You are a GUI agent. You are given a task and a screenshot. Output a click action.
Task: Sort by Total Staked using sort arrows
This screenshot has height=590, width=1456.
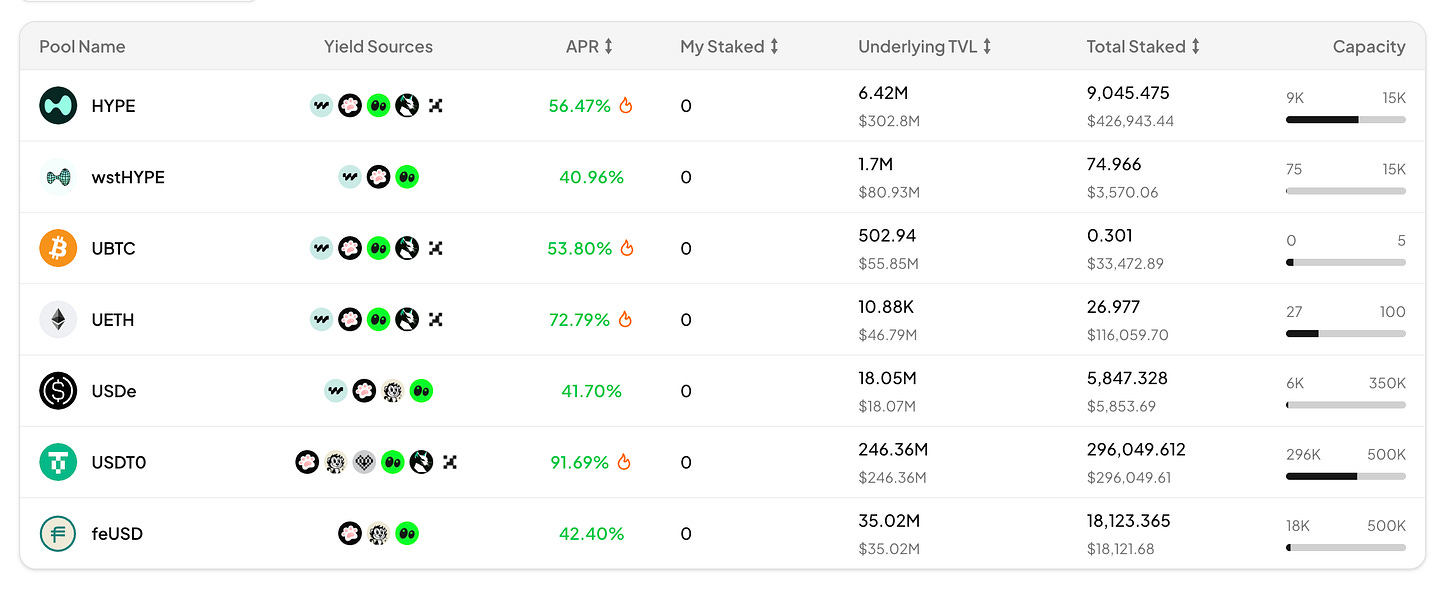[x=1195, y=47]
